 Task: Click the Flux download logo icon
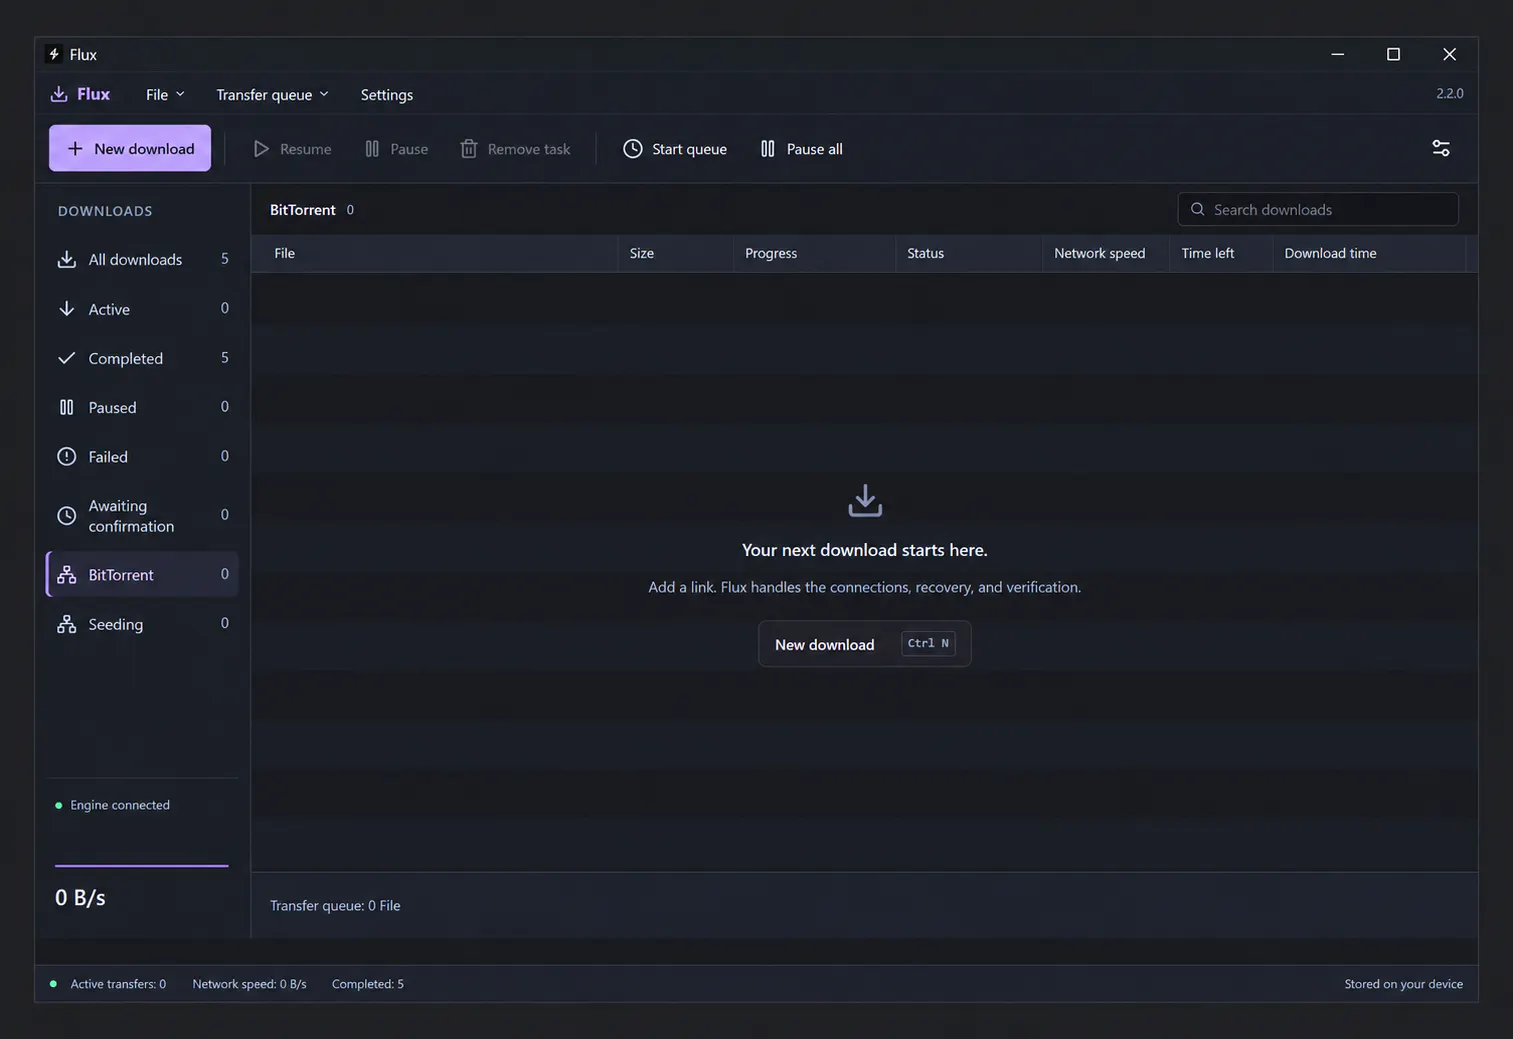pyautogui.click(x=59, y=94)
